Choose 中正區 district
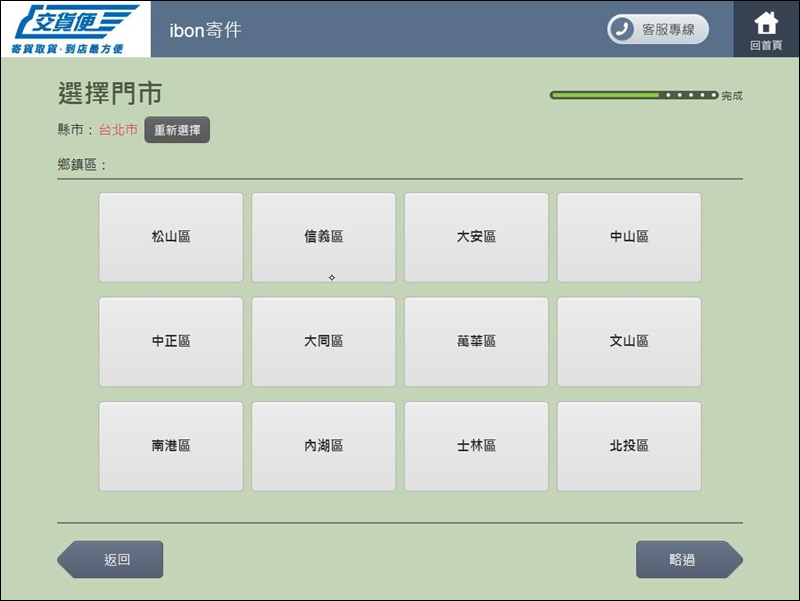The image size is (800, 601). (x=171, y=342)
